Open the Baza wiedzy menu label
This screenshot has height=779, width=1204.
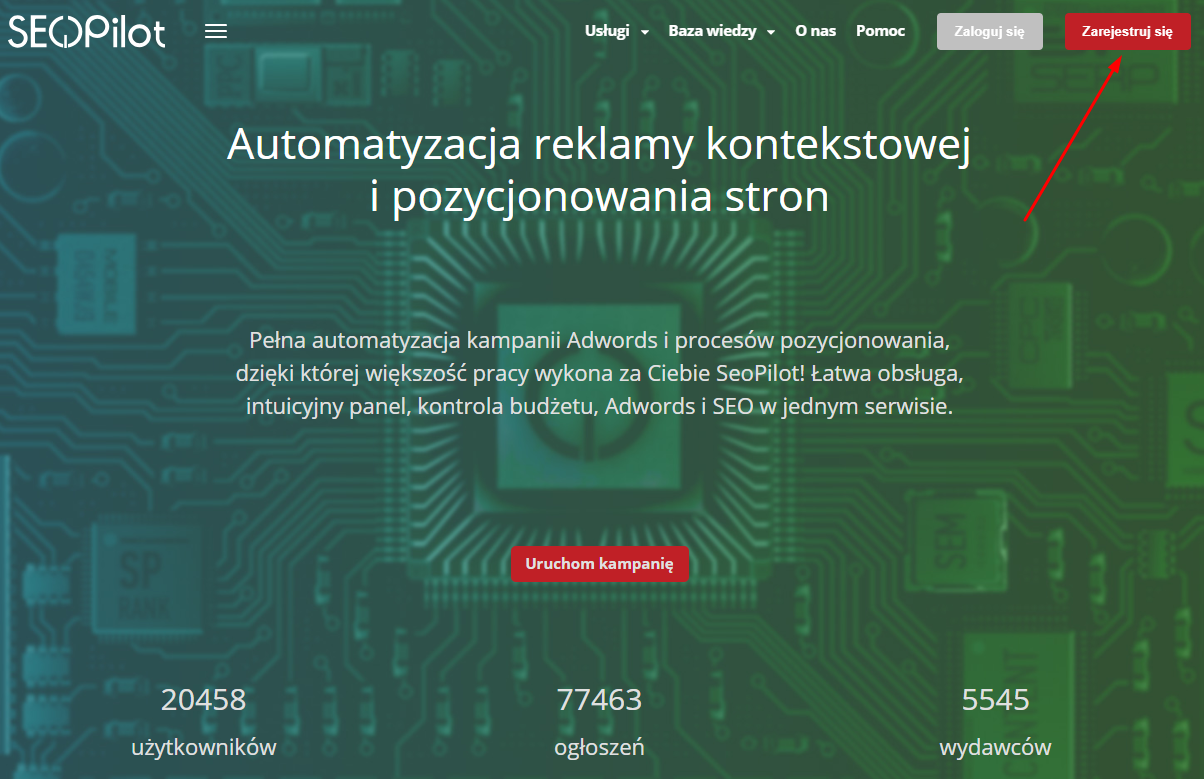(712, 31)
